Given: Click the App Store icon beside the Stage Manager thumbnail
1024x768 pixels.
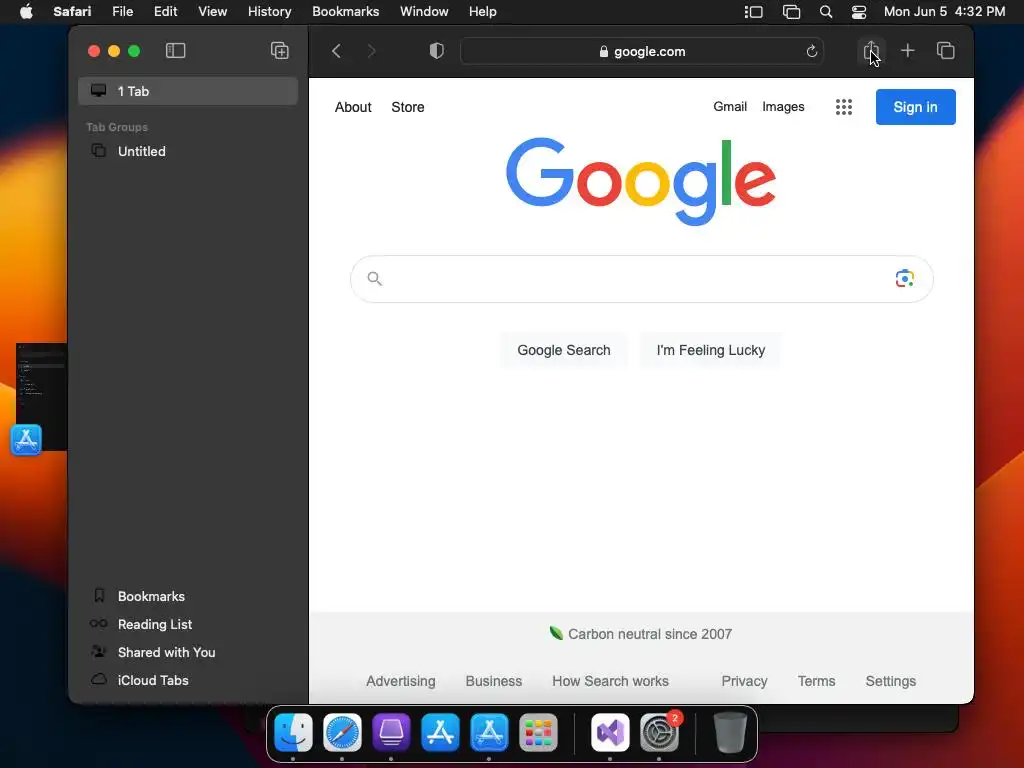Looking at the screenshot, I should pyautogui.click(x=26, y=440).
